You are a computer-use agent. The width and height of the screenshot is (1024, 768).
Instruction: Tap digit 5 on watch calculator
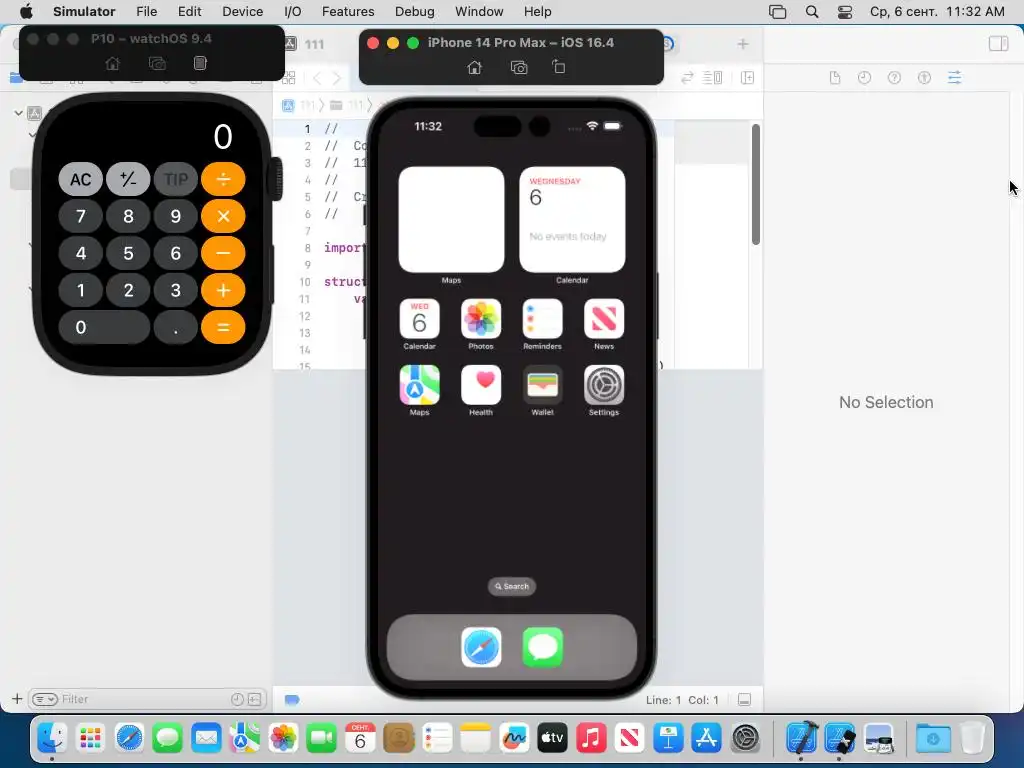(x=128, y=253)
